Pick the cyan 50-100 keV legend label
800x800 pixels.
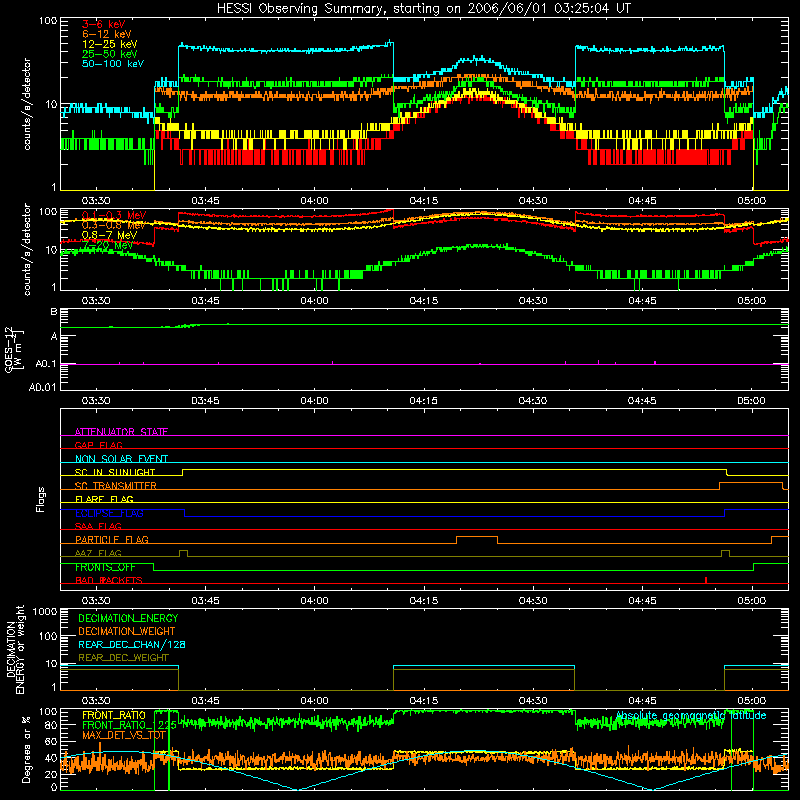click(113, 64)
